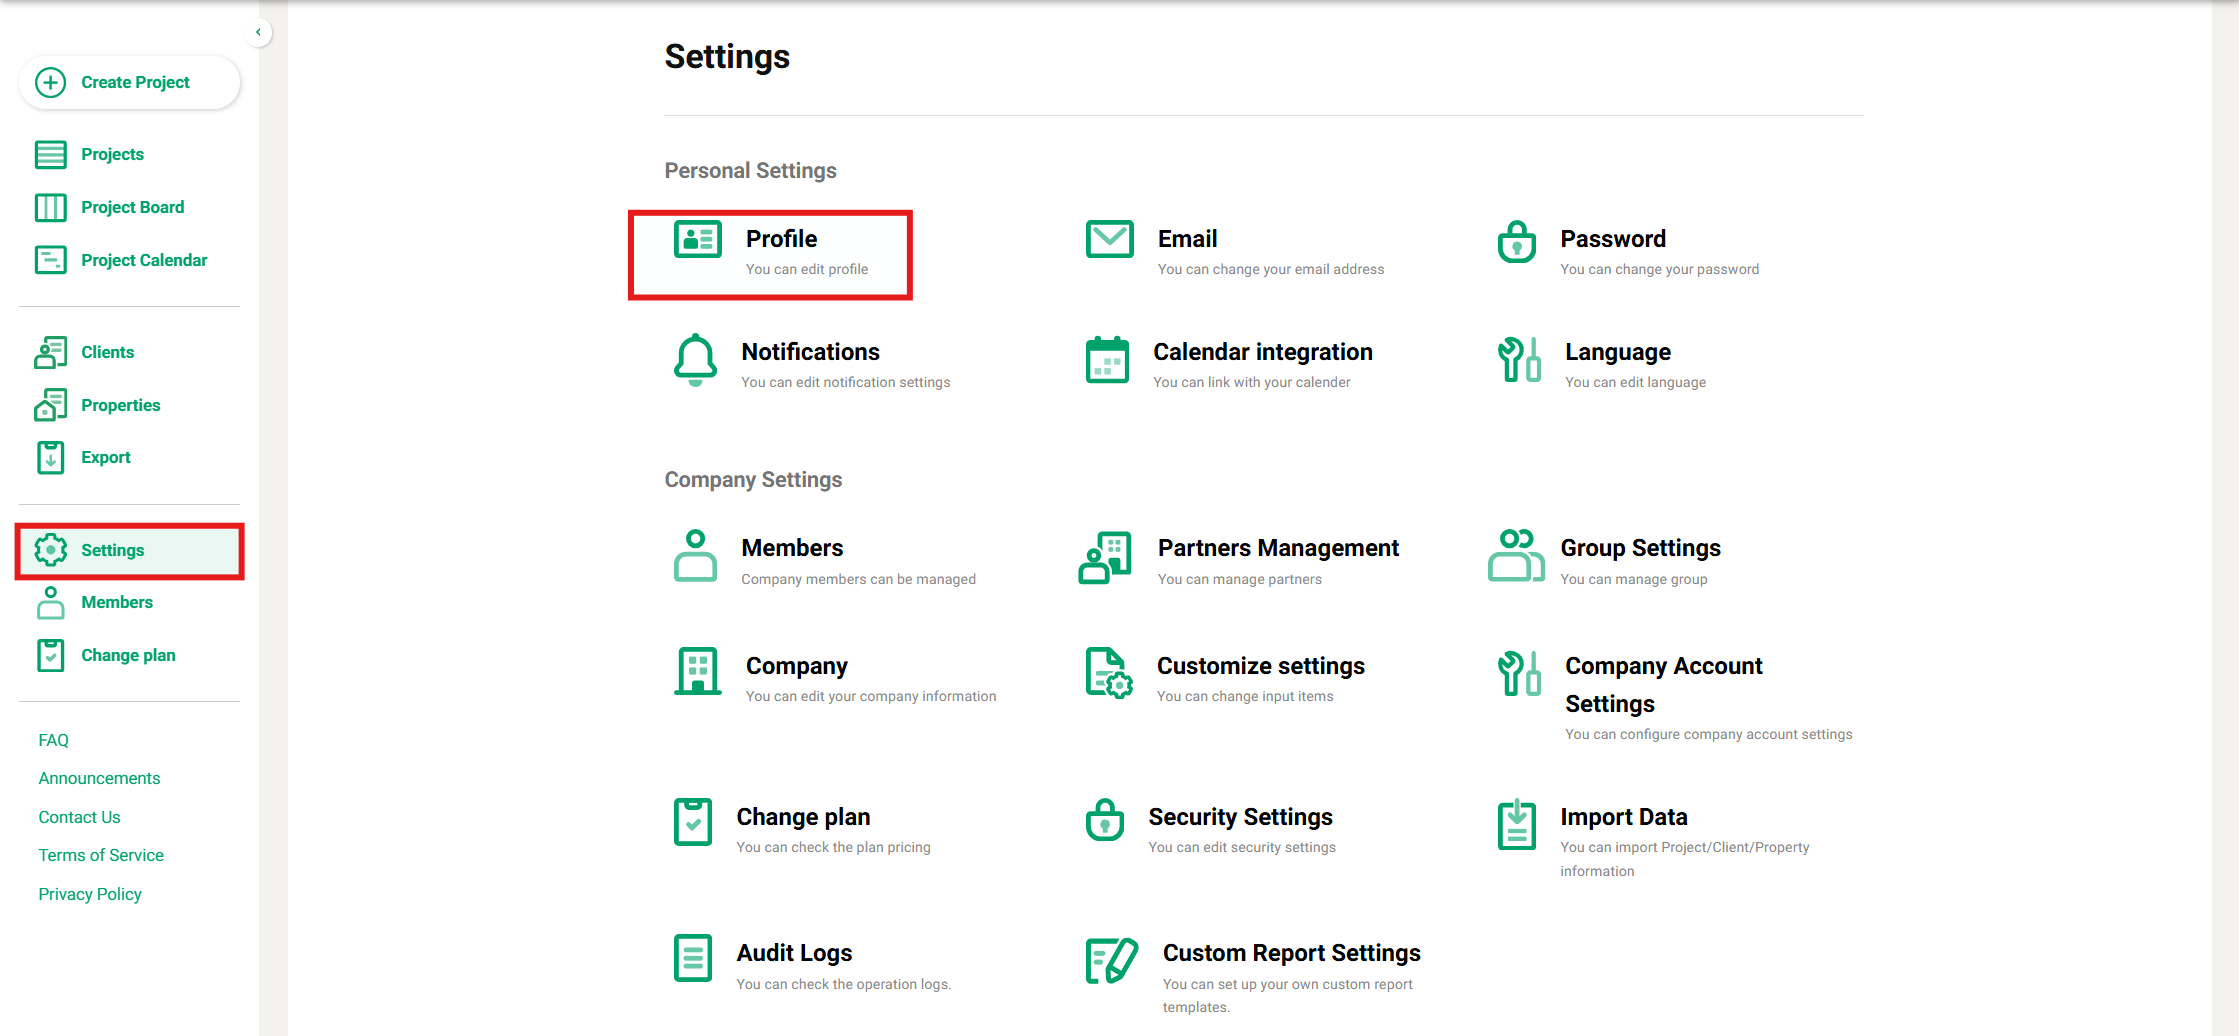
Task: Open the Security Settings heading
Action: pos(1240,817)
